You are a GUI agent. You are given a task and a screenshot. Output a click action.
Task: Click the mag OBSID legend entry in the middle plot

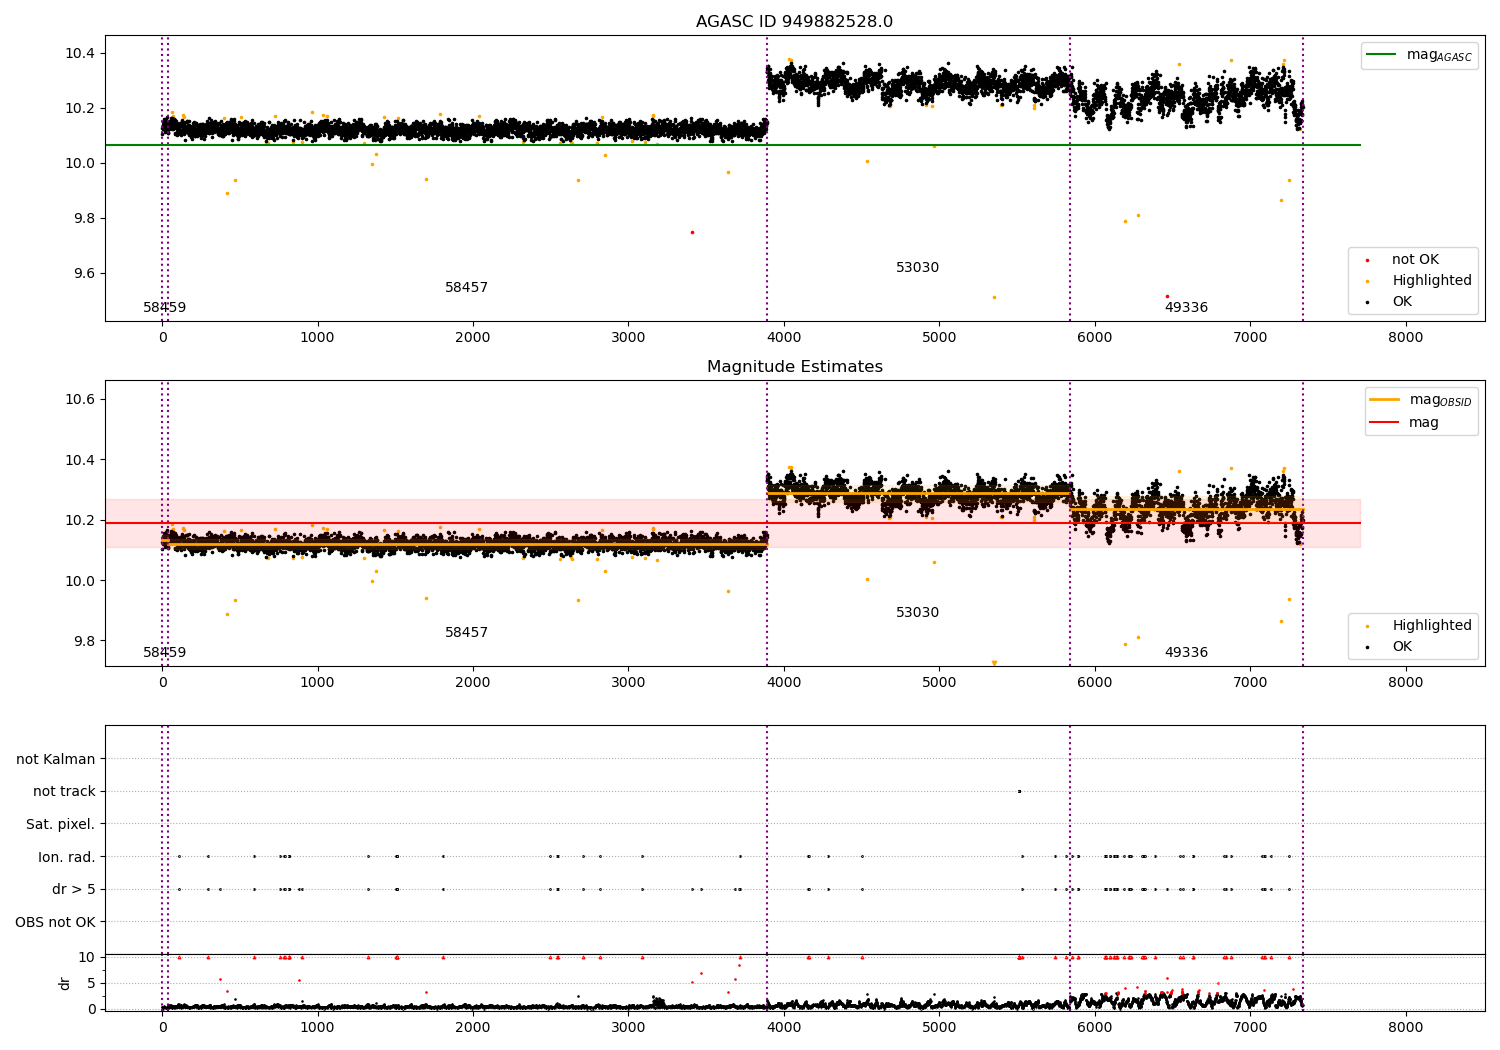click(x=1421, y=400)
